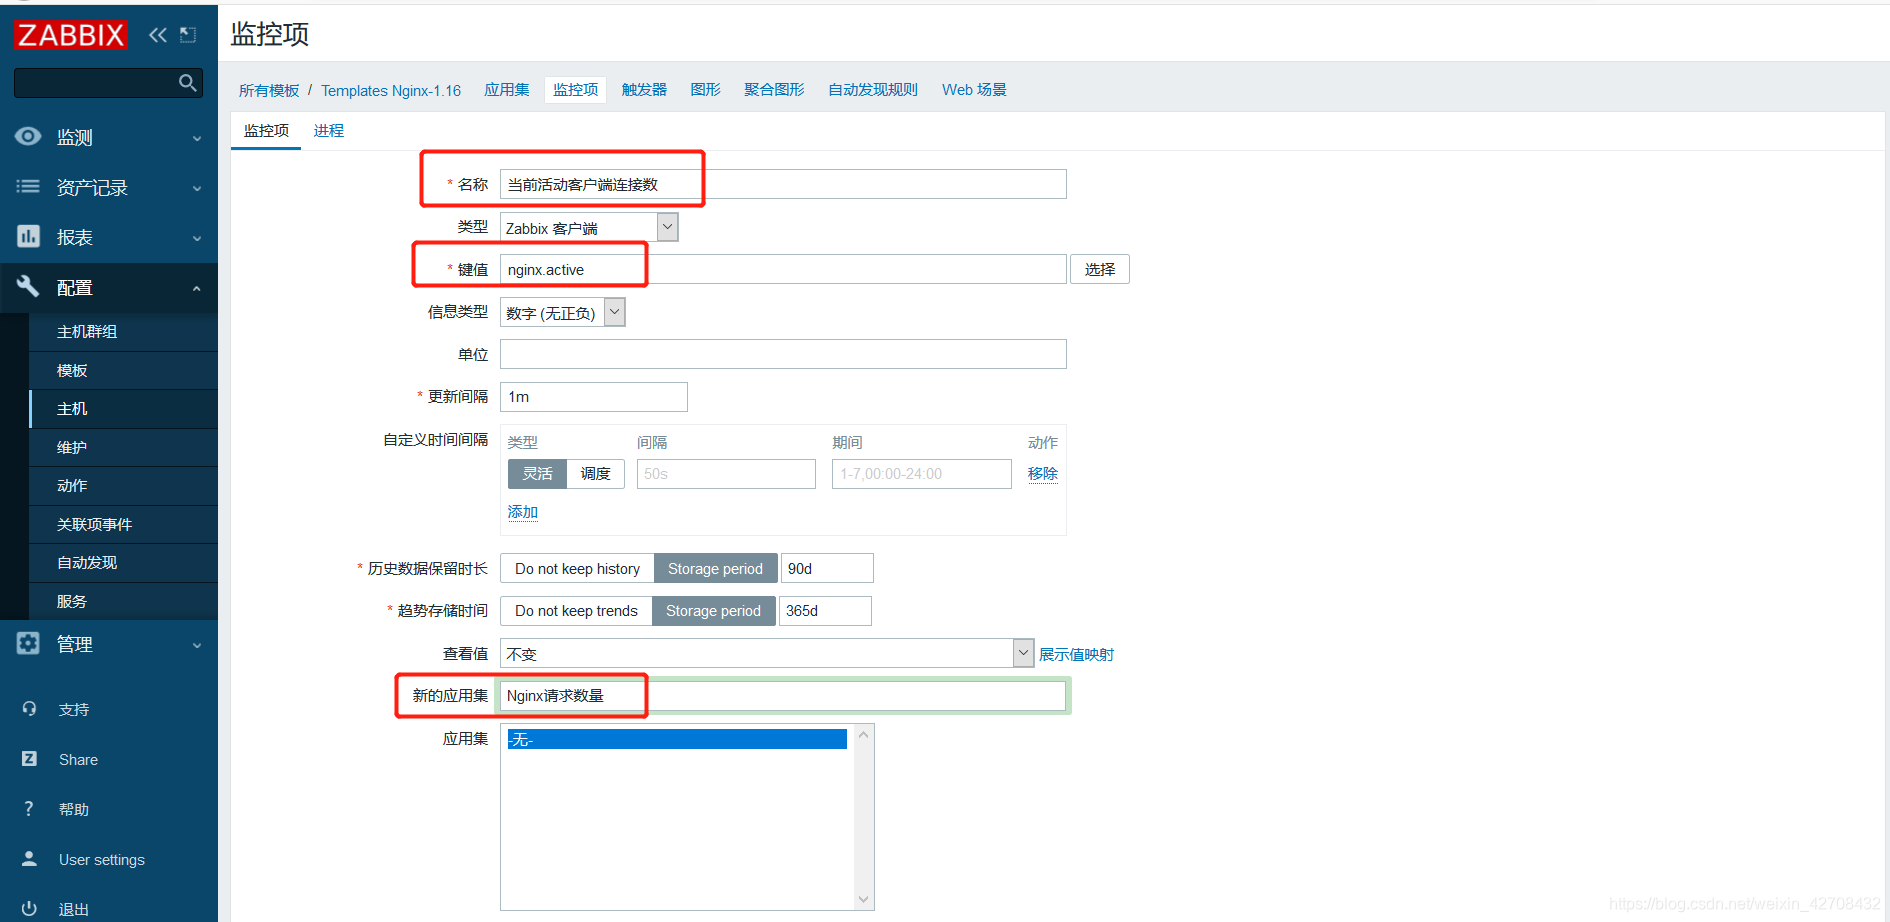This screenshot has height=922, width=1890.
Task: Click the wrench icon for 配置
Action: point(28,286)
